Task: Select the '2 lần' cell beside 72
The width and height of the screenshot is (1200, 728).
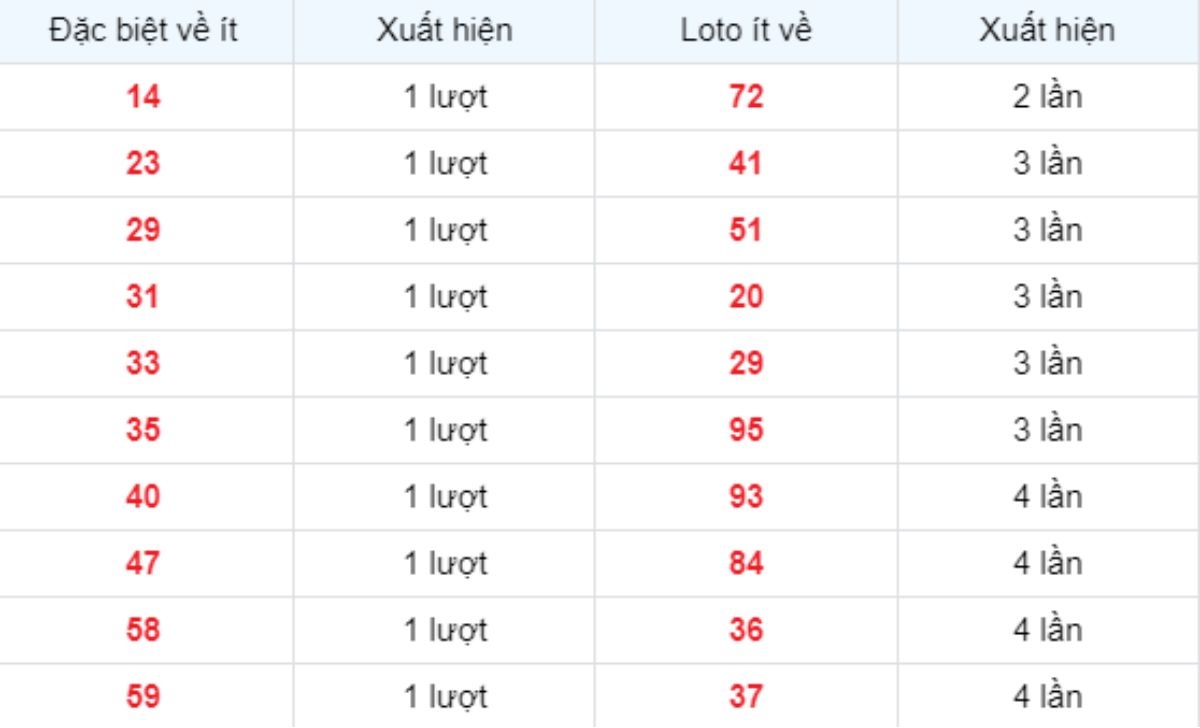Action: click(1048, 97)
